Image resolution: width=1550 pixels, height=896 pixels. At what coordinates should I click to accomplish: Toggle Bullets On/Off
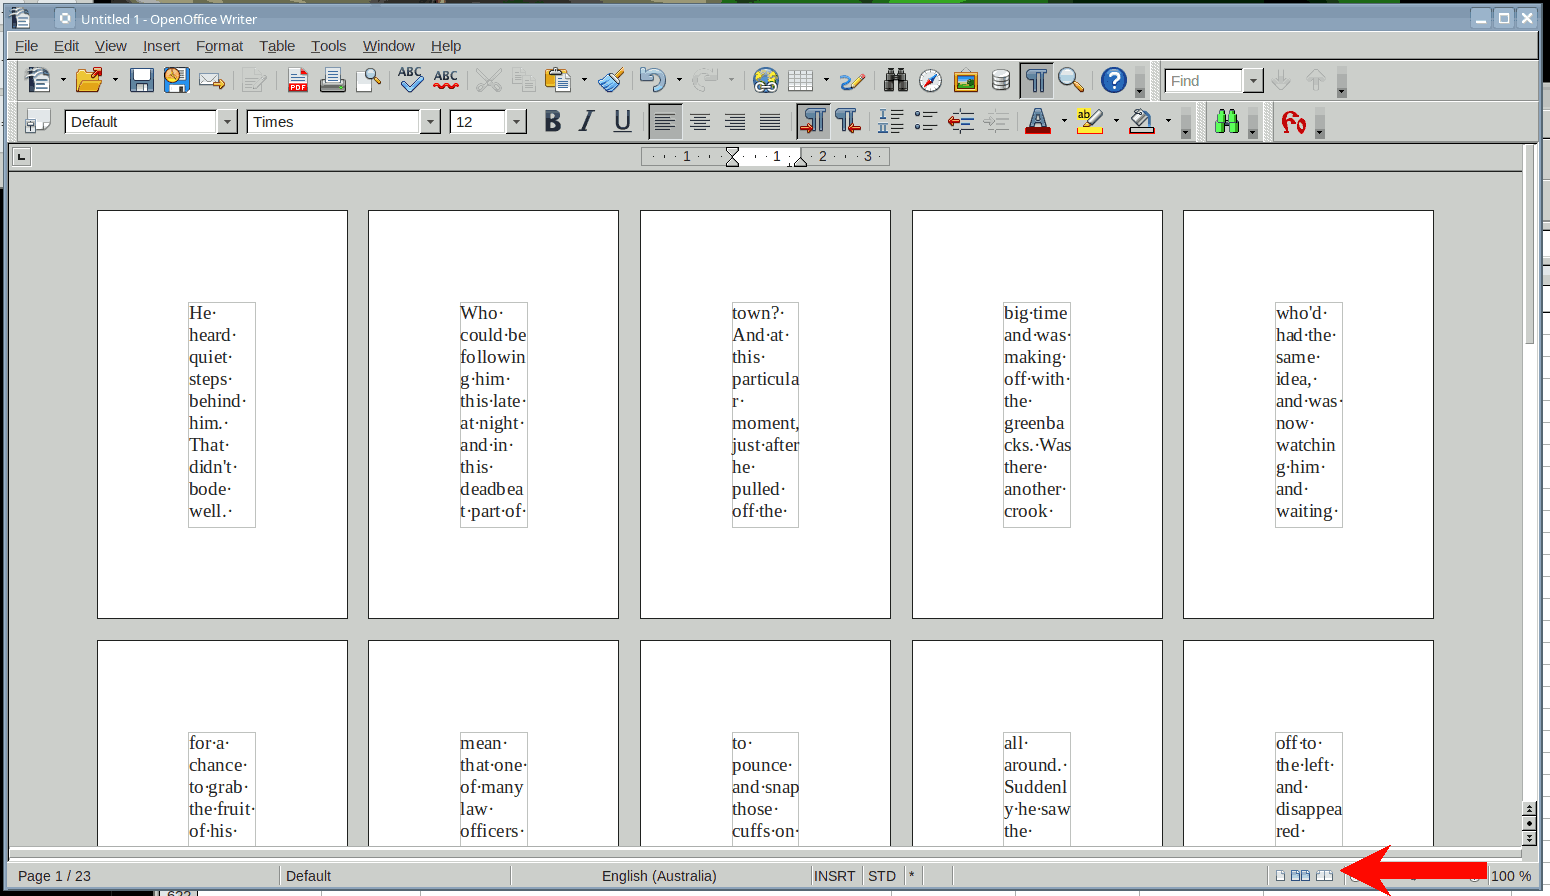click(x=926, y=121)
